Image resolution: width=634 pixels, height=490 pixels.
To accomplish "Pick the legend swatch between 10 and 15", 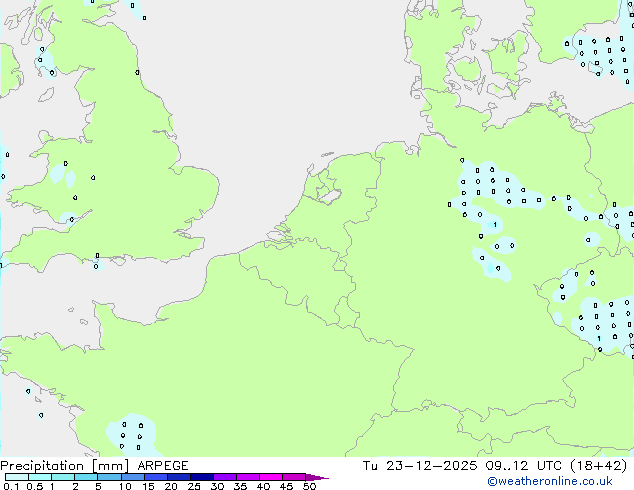I will click(x=135, y=478).
